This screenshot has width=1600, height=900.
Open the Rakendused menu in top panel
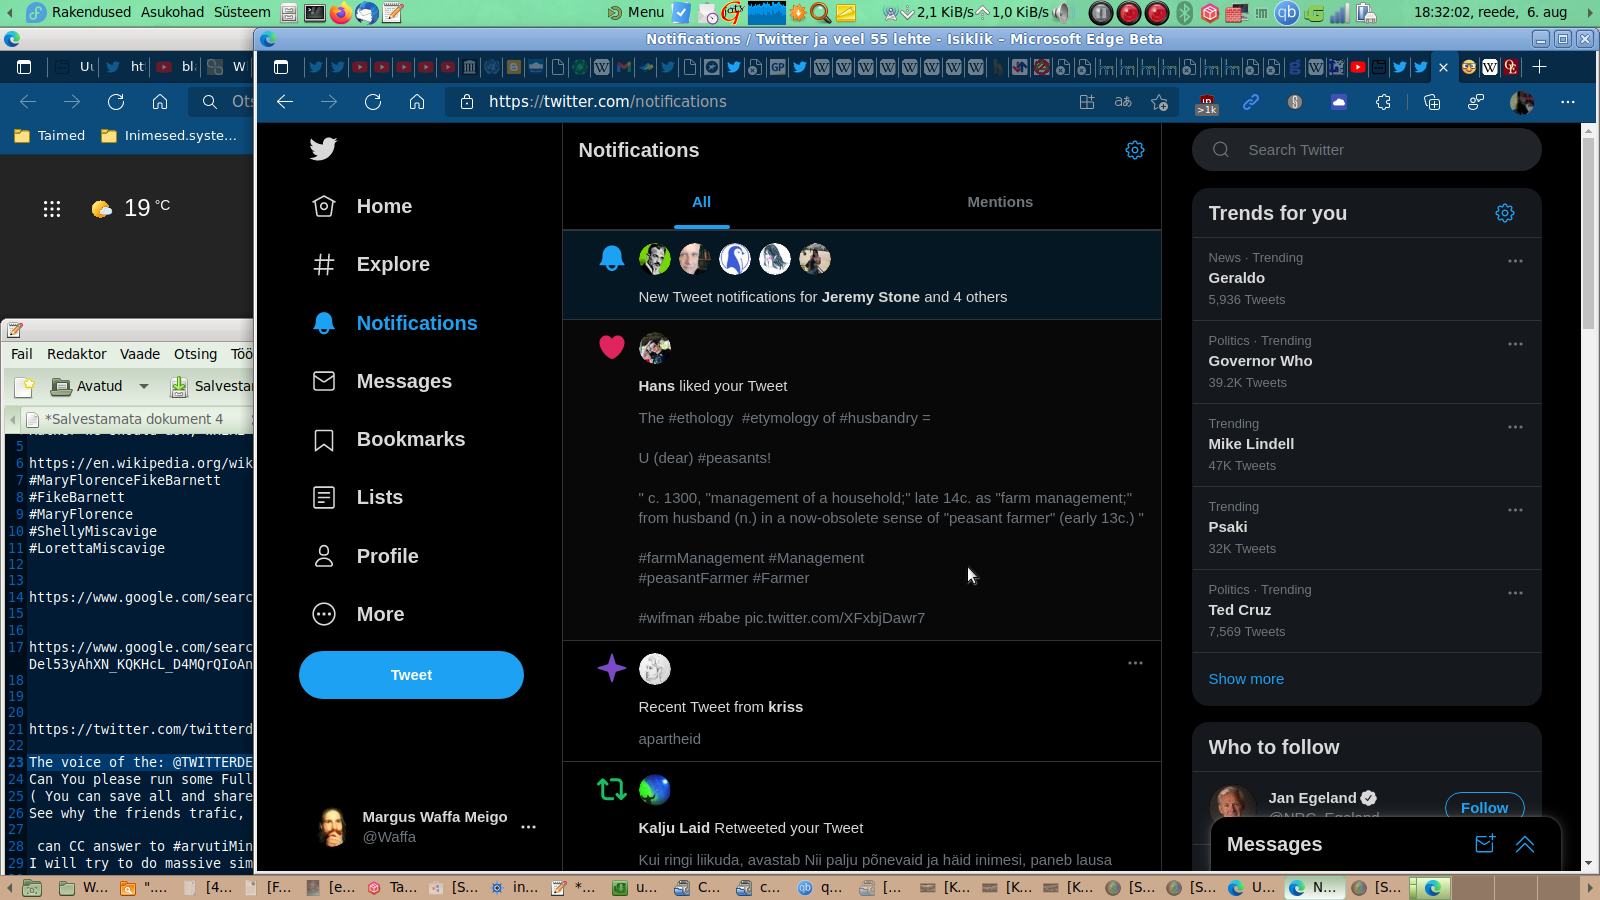91,12
